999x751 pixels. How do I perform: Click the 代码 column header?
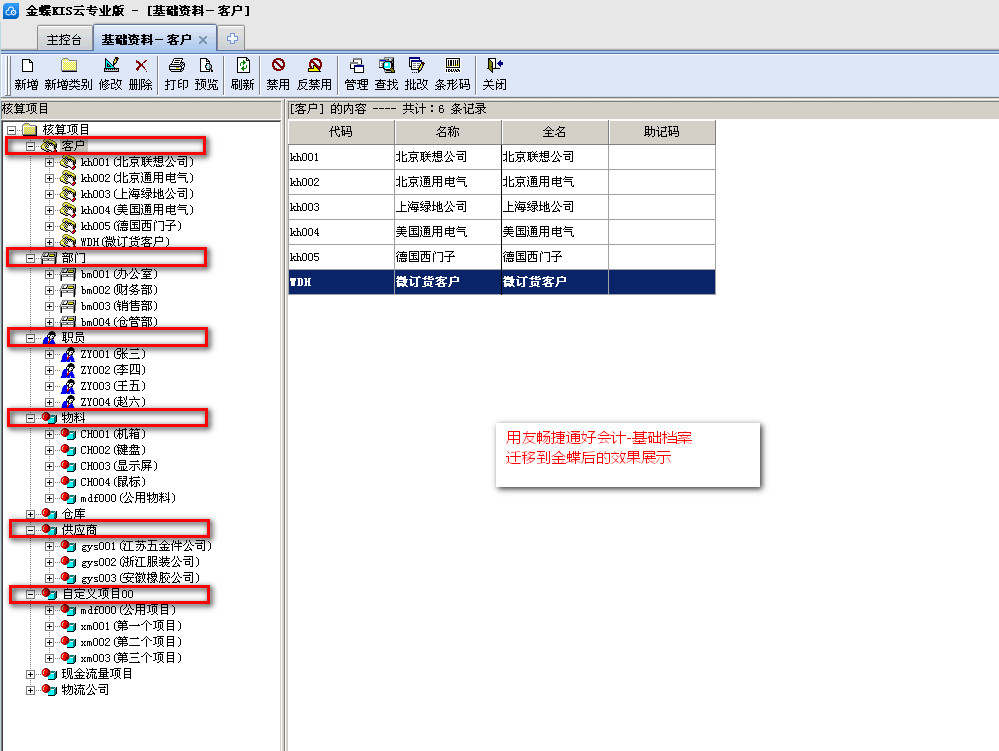[341, 132]
